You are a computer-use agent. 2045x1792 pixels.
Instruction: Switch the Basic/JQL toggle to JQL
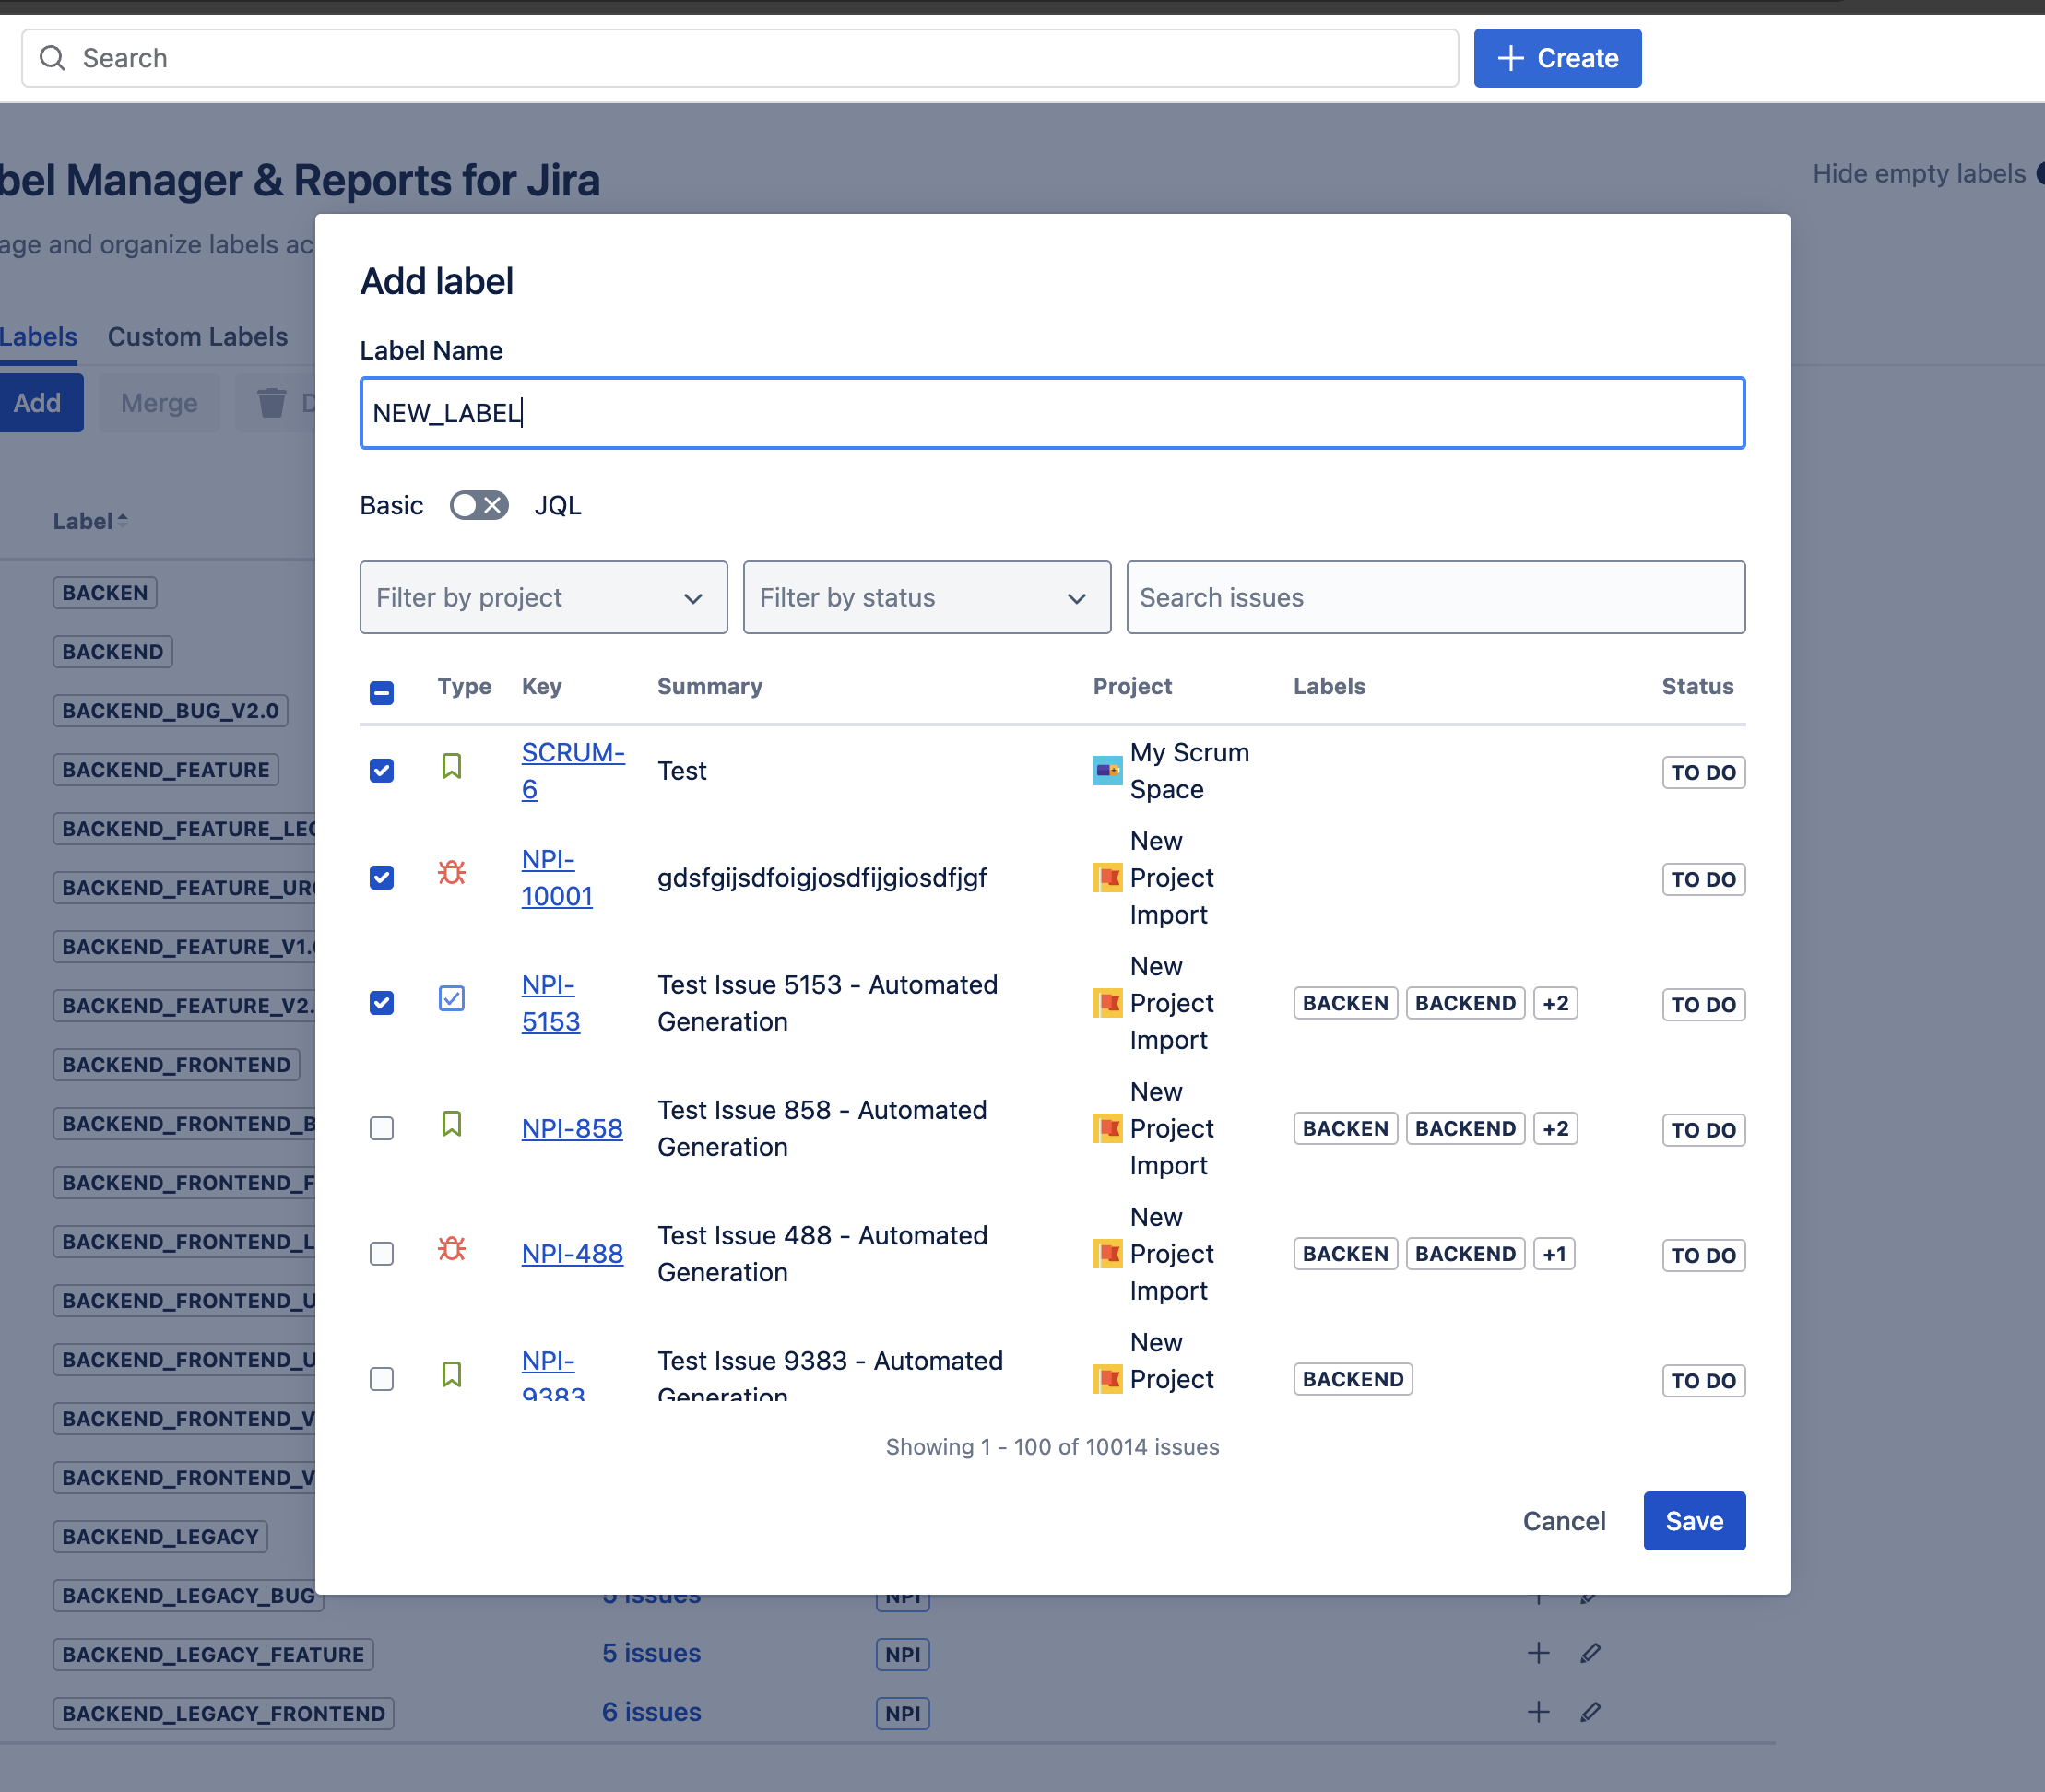click(479, 506)
